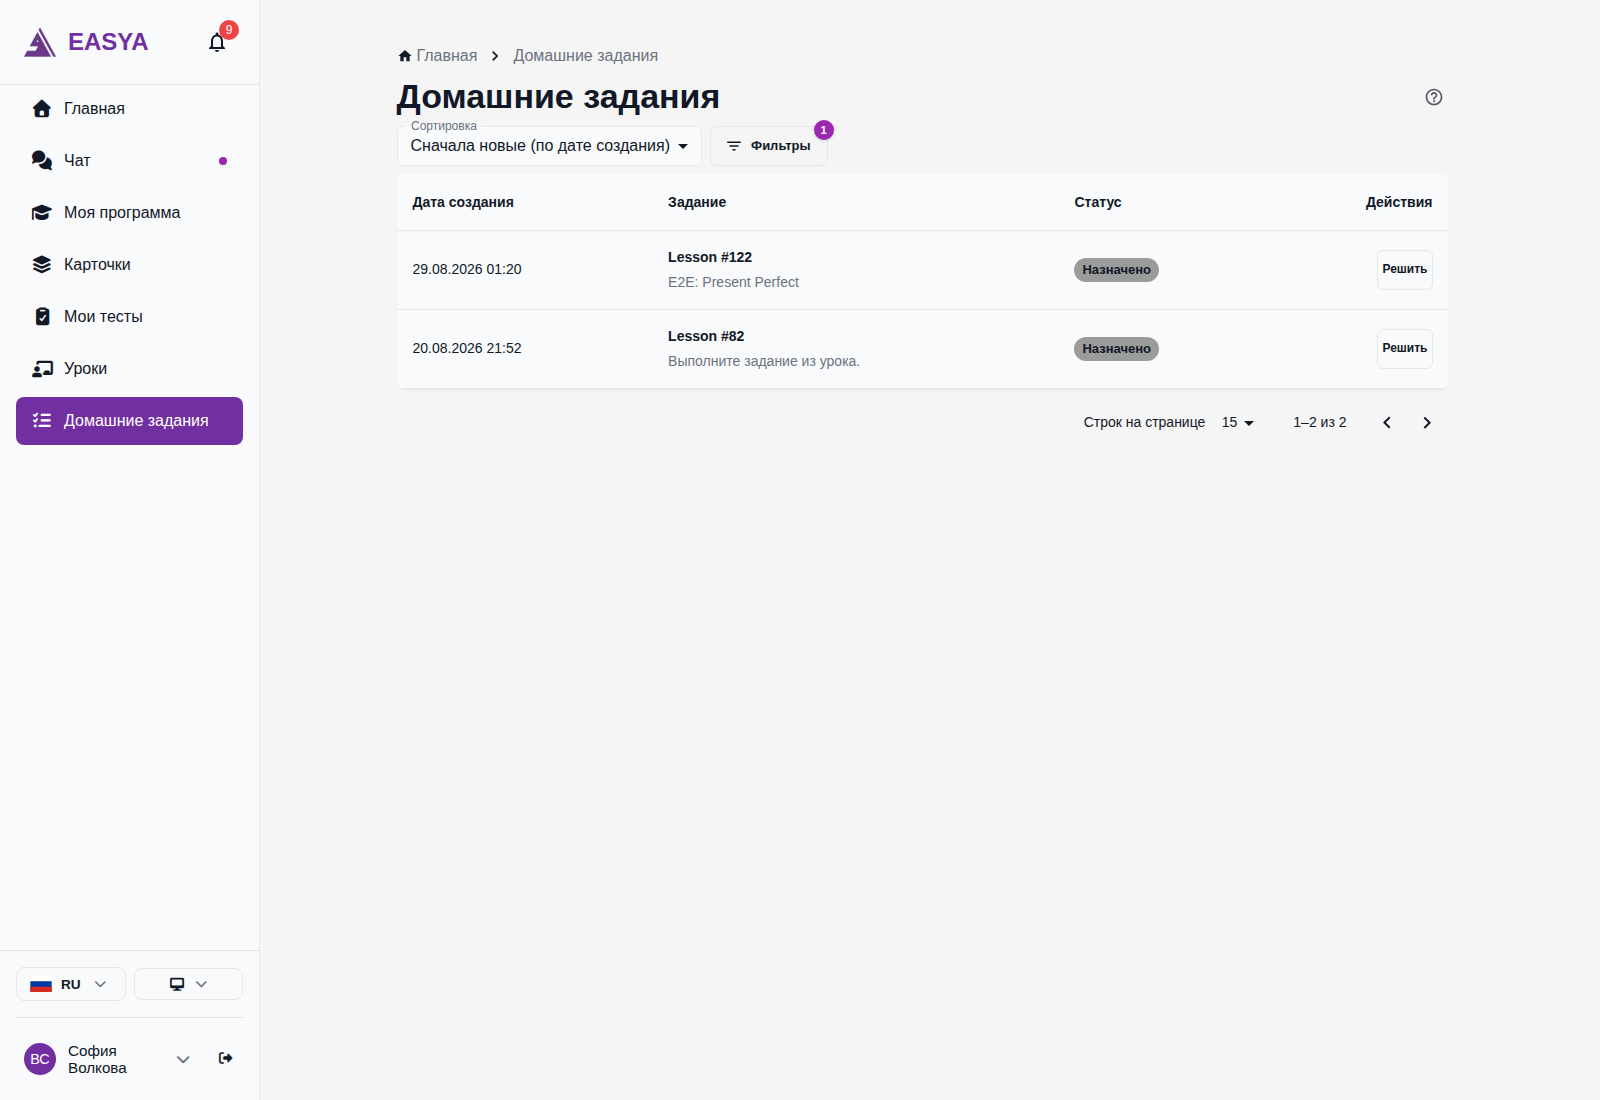Open the theme mode selector
The height and width of the screenshot is (1100, 1600).
click(x=188, y=984)
